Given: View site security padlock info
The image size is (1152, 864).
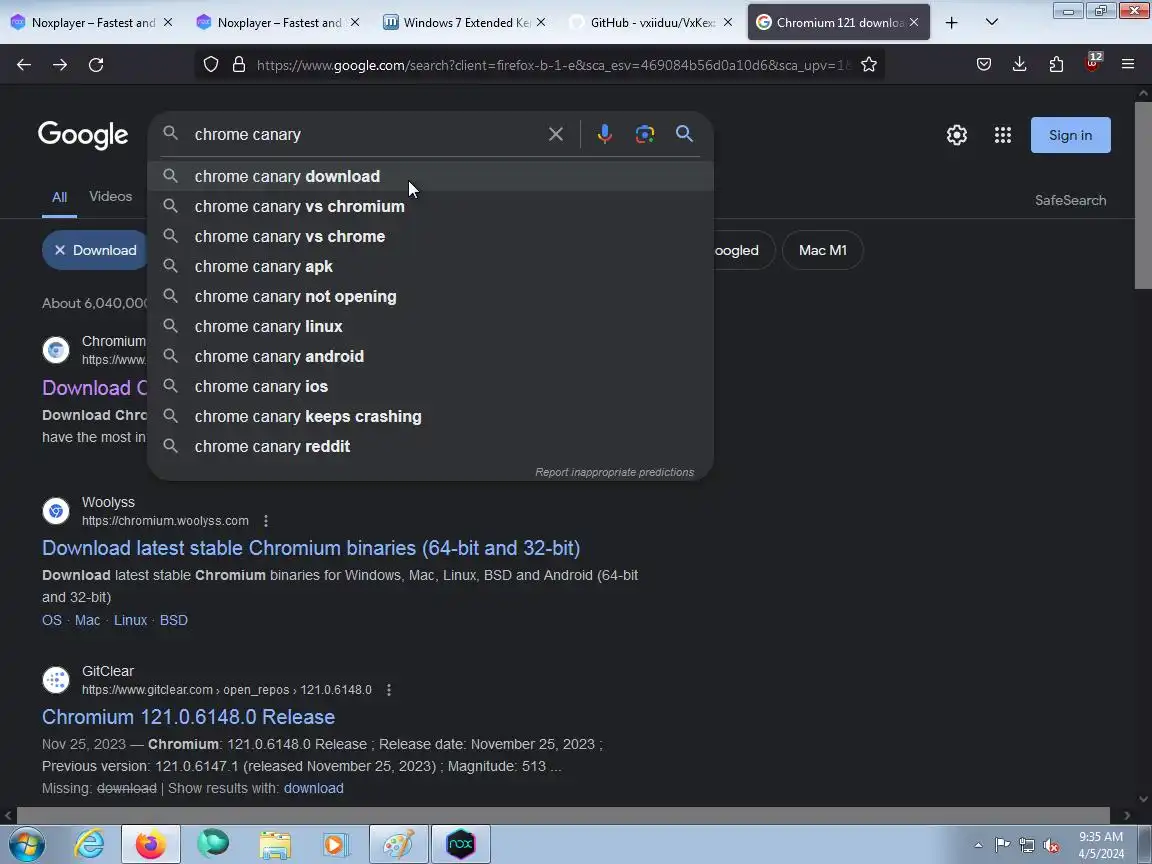Looking at the screenshot, I should (239, 65).
